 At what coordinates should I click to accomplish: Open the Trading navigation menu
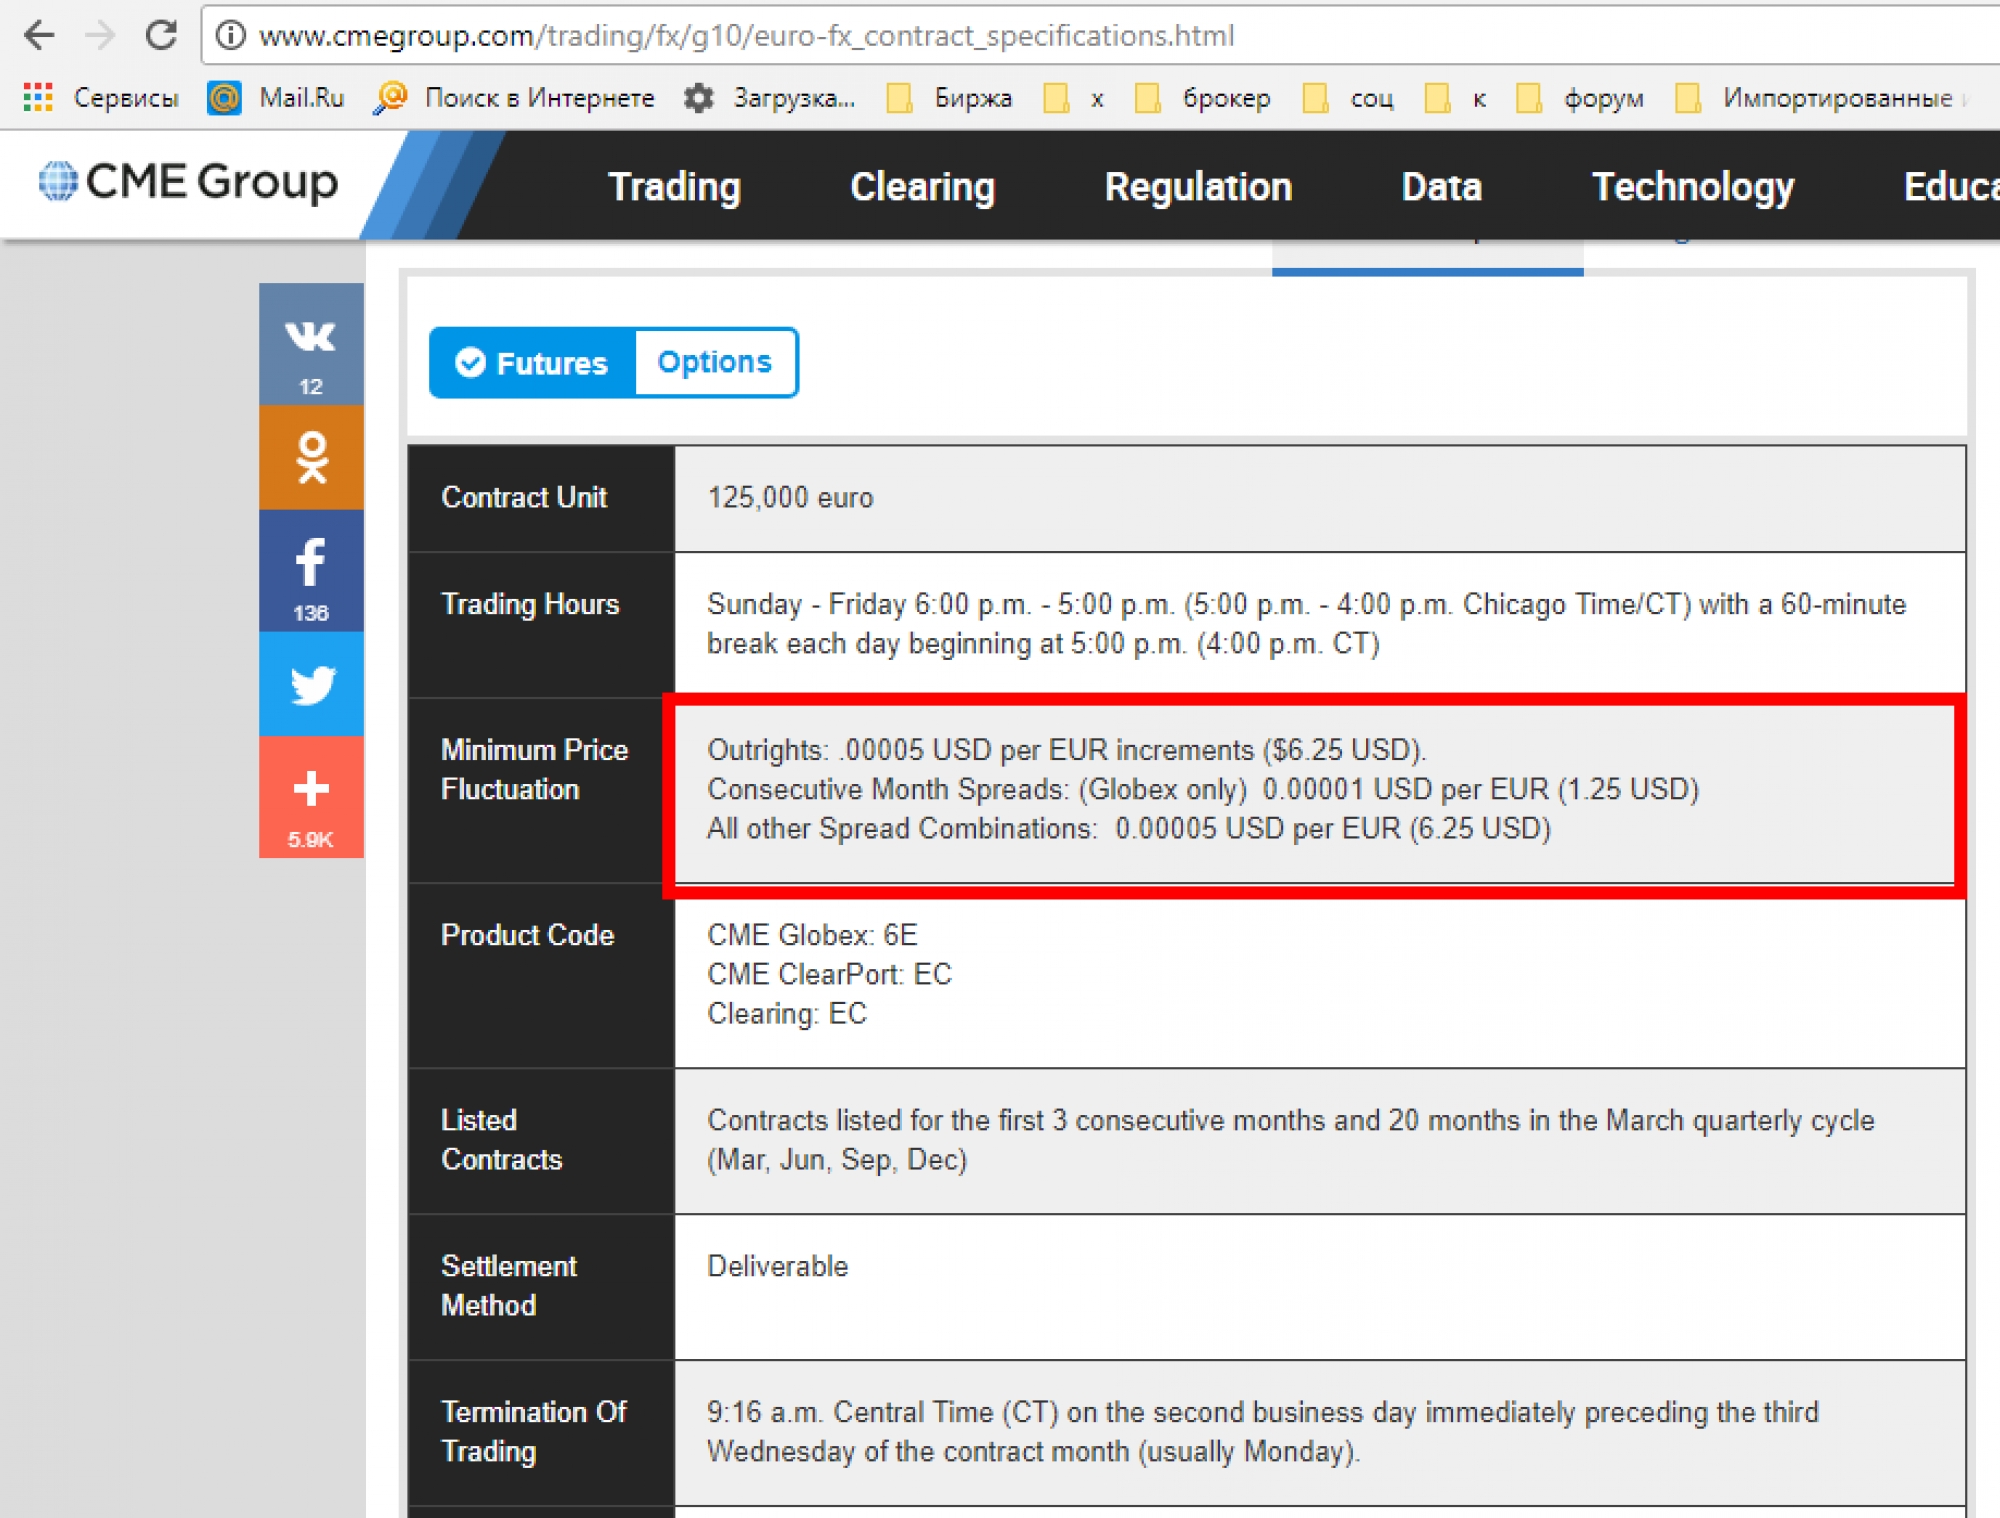(674, 187)
